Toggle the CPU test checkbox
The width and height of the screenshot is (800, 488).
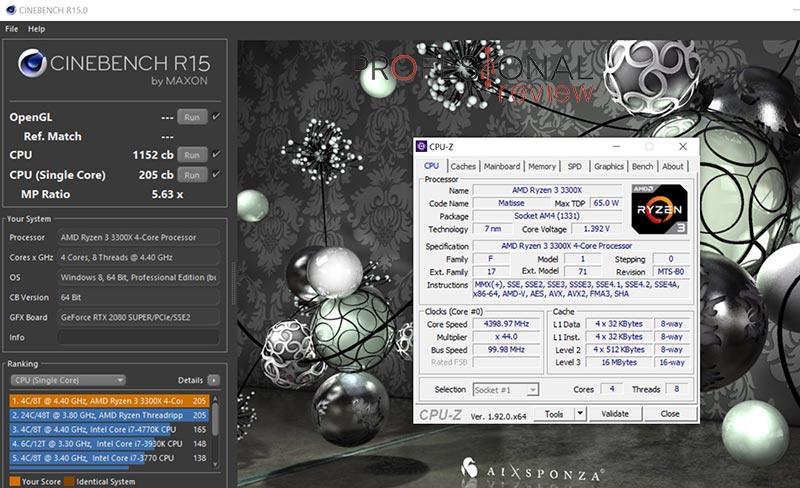pos(216,154)
